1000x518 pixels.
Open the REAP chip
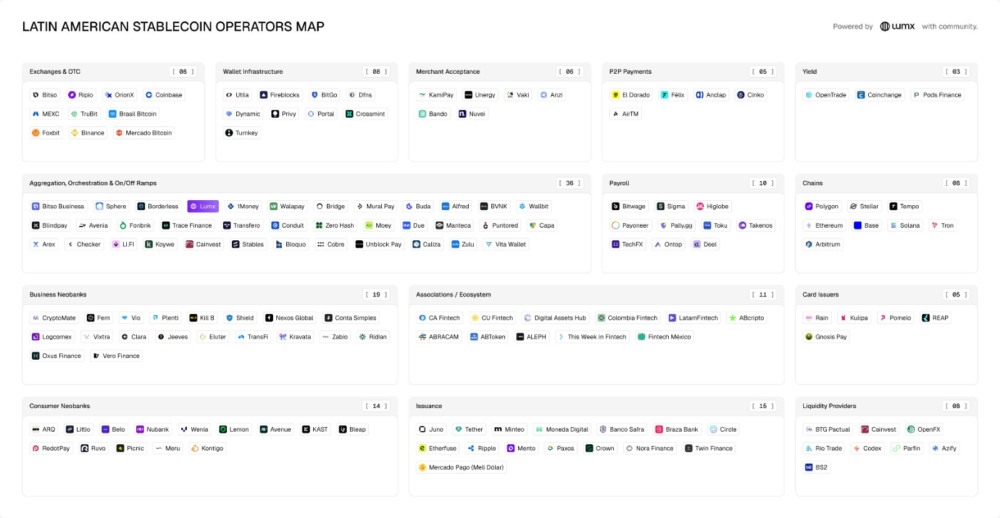[x=935, y=318]
